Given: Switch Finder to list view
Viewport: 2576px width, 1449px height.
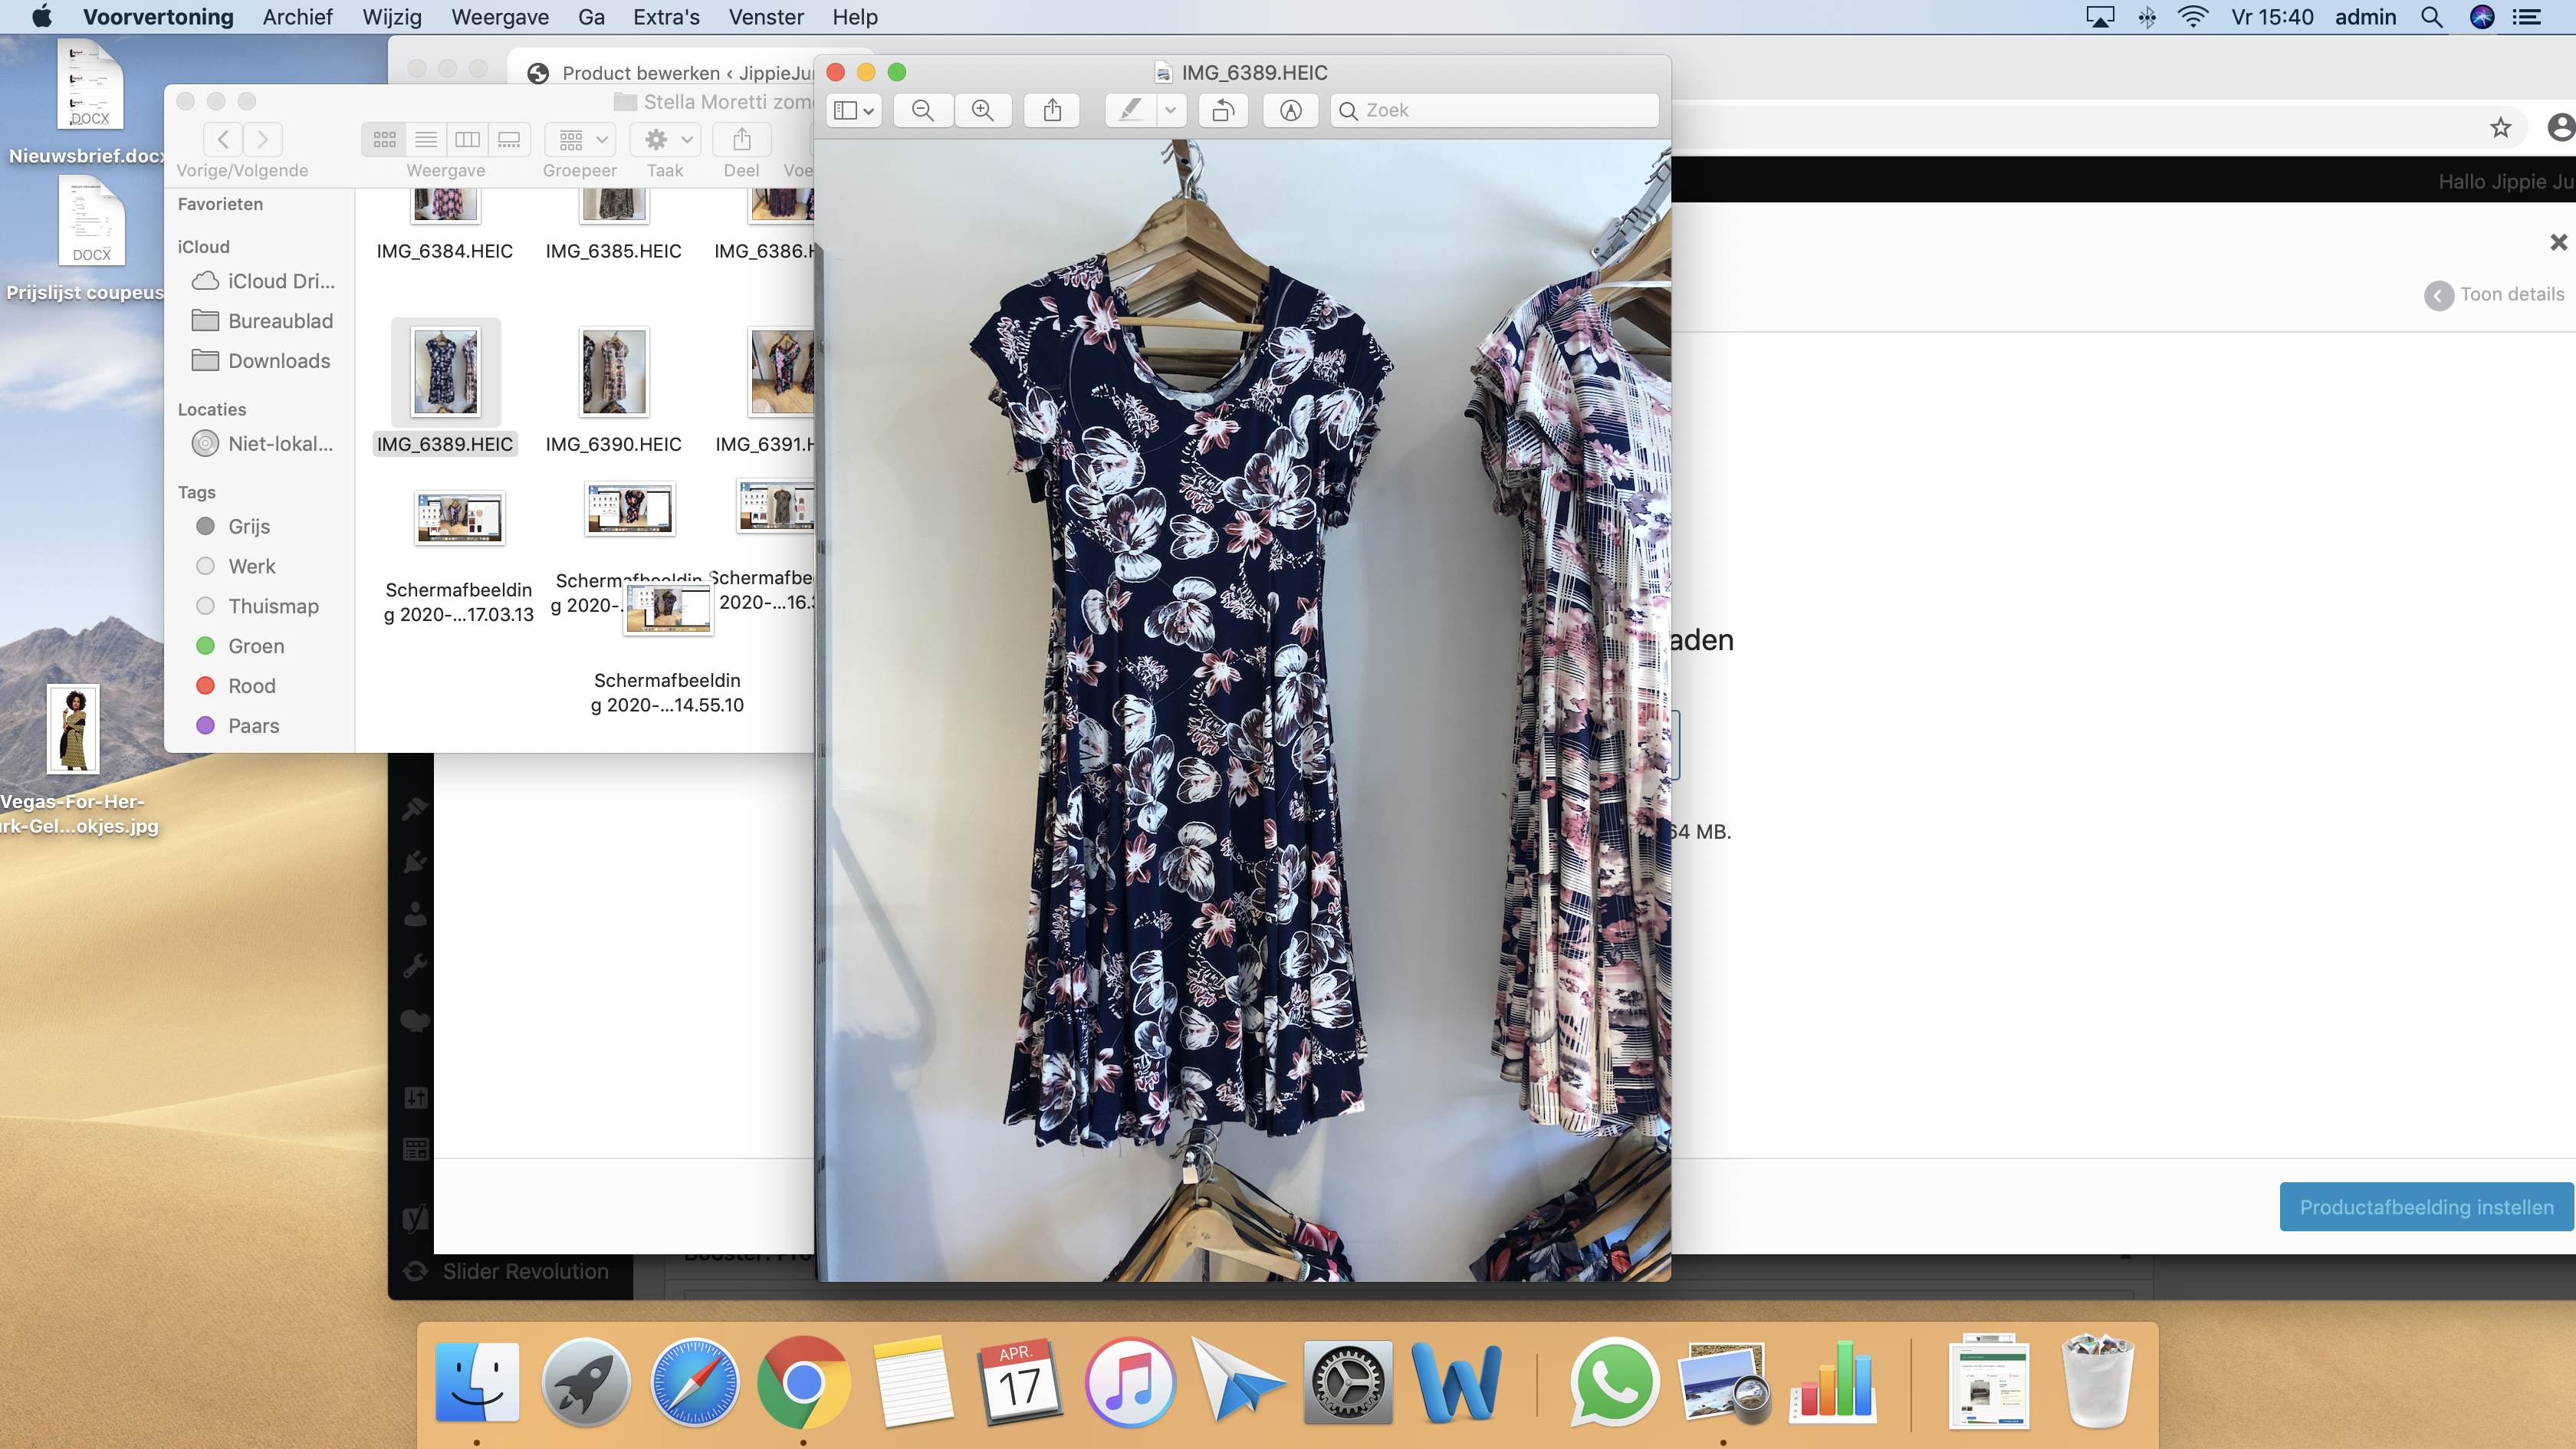Looking at the screenshot, I should click(426, 139).
